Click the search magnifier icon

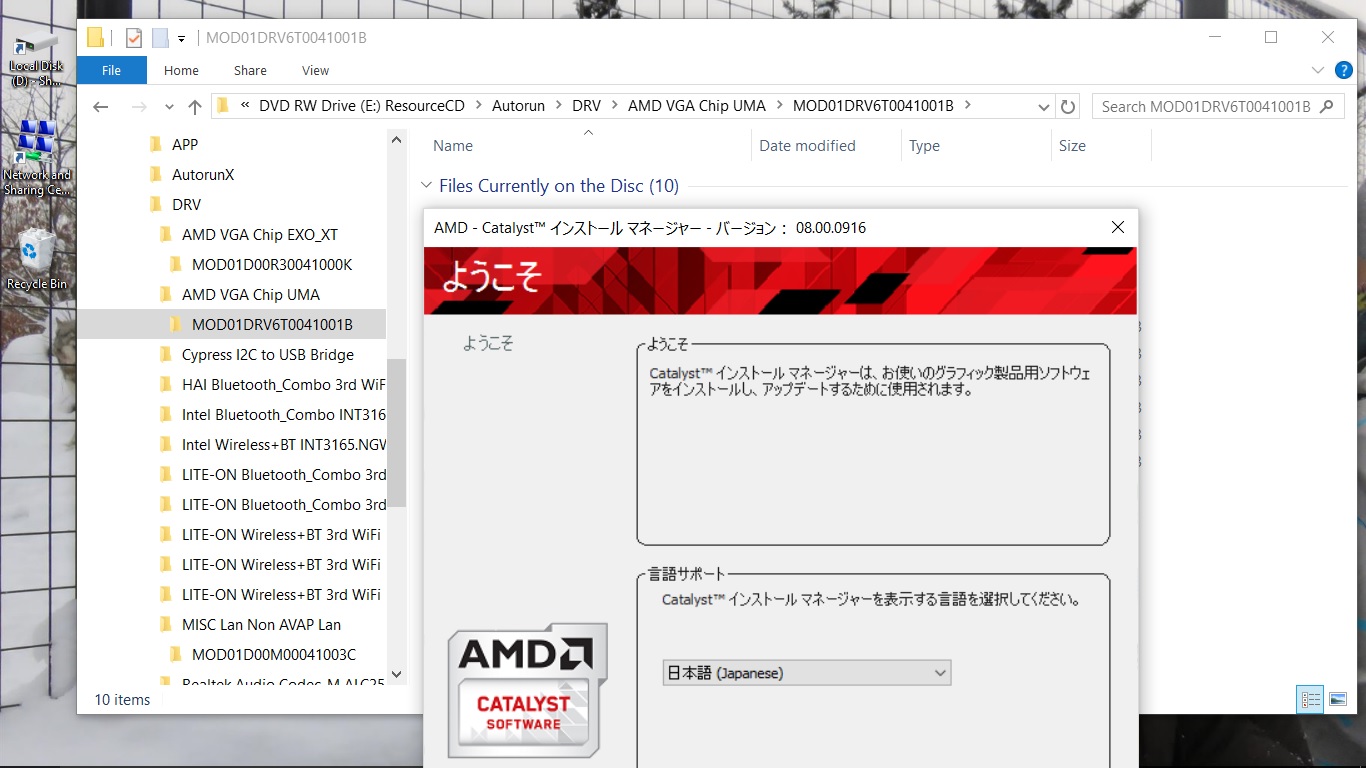tap(1327, 106)
